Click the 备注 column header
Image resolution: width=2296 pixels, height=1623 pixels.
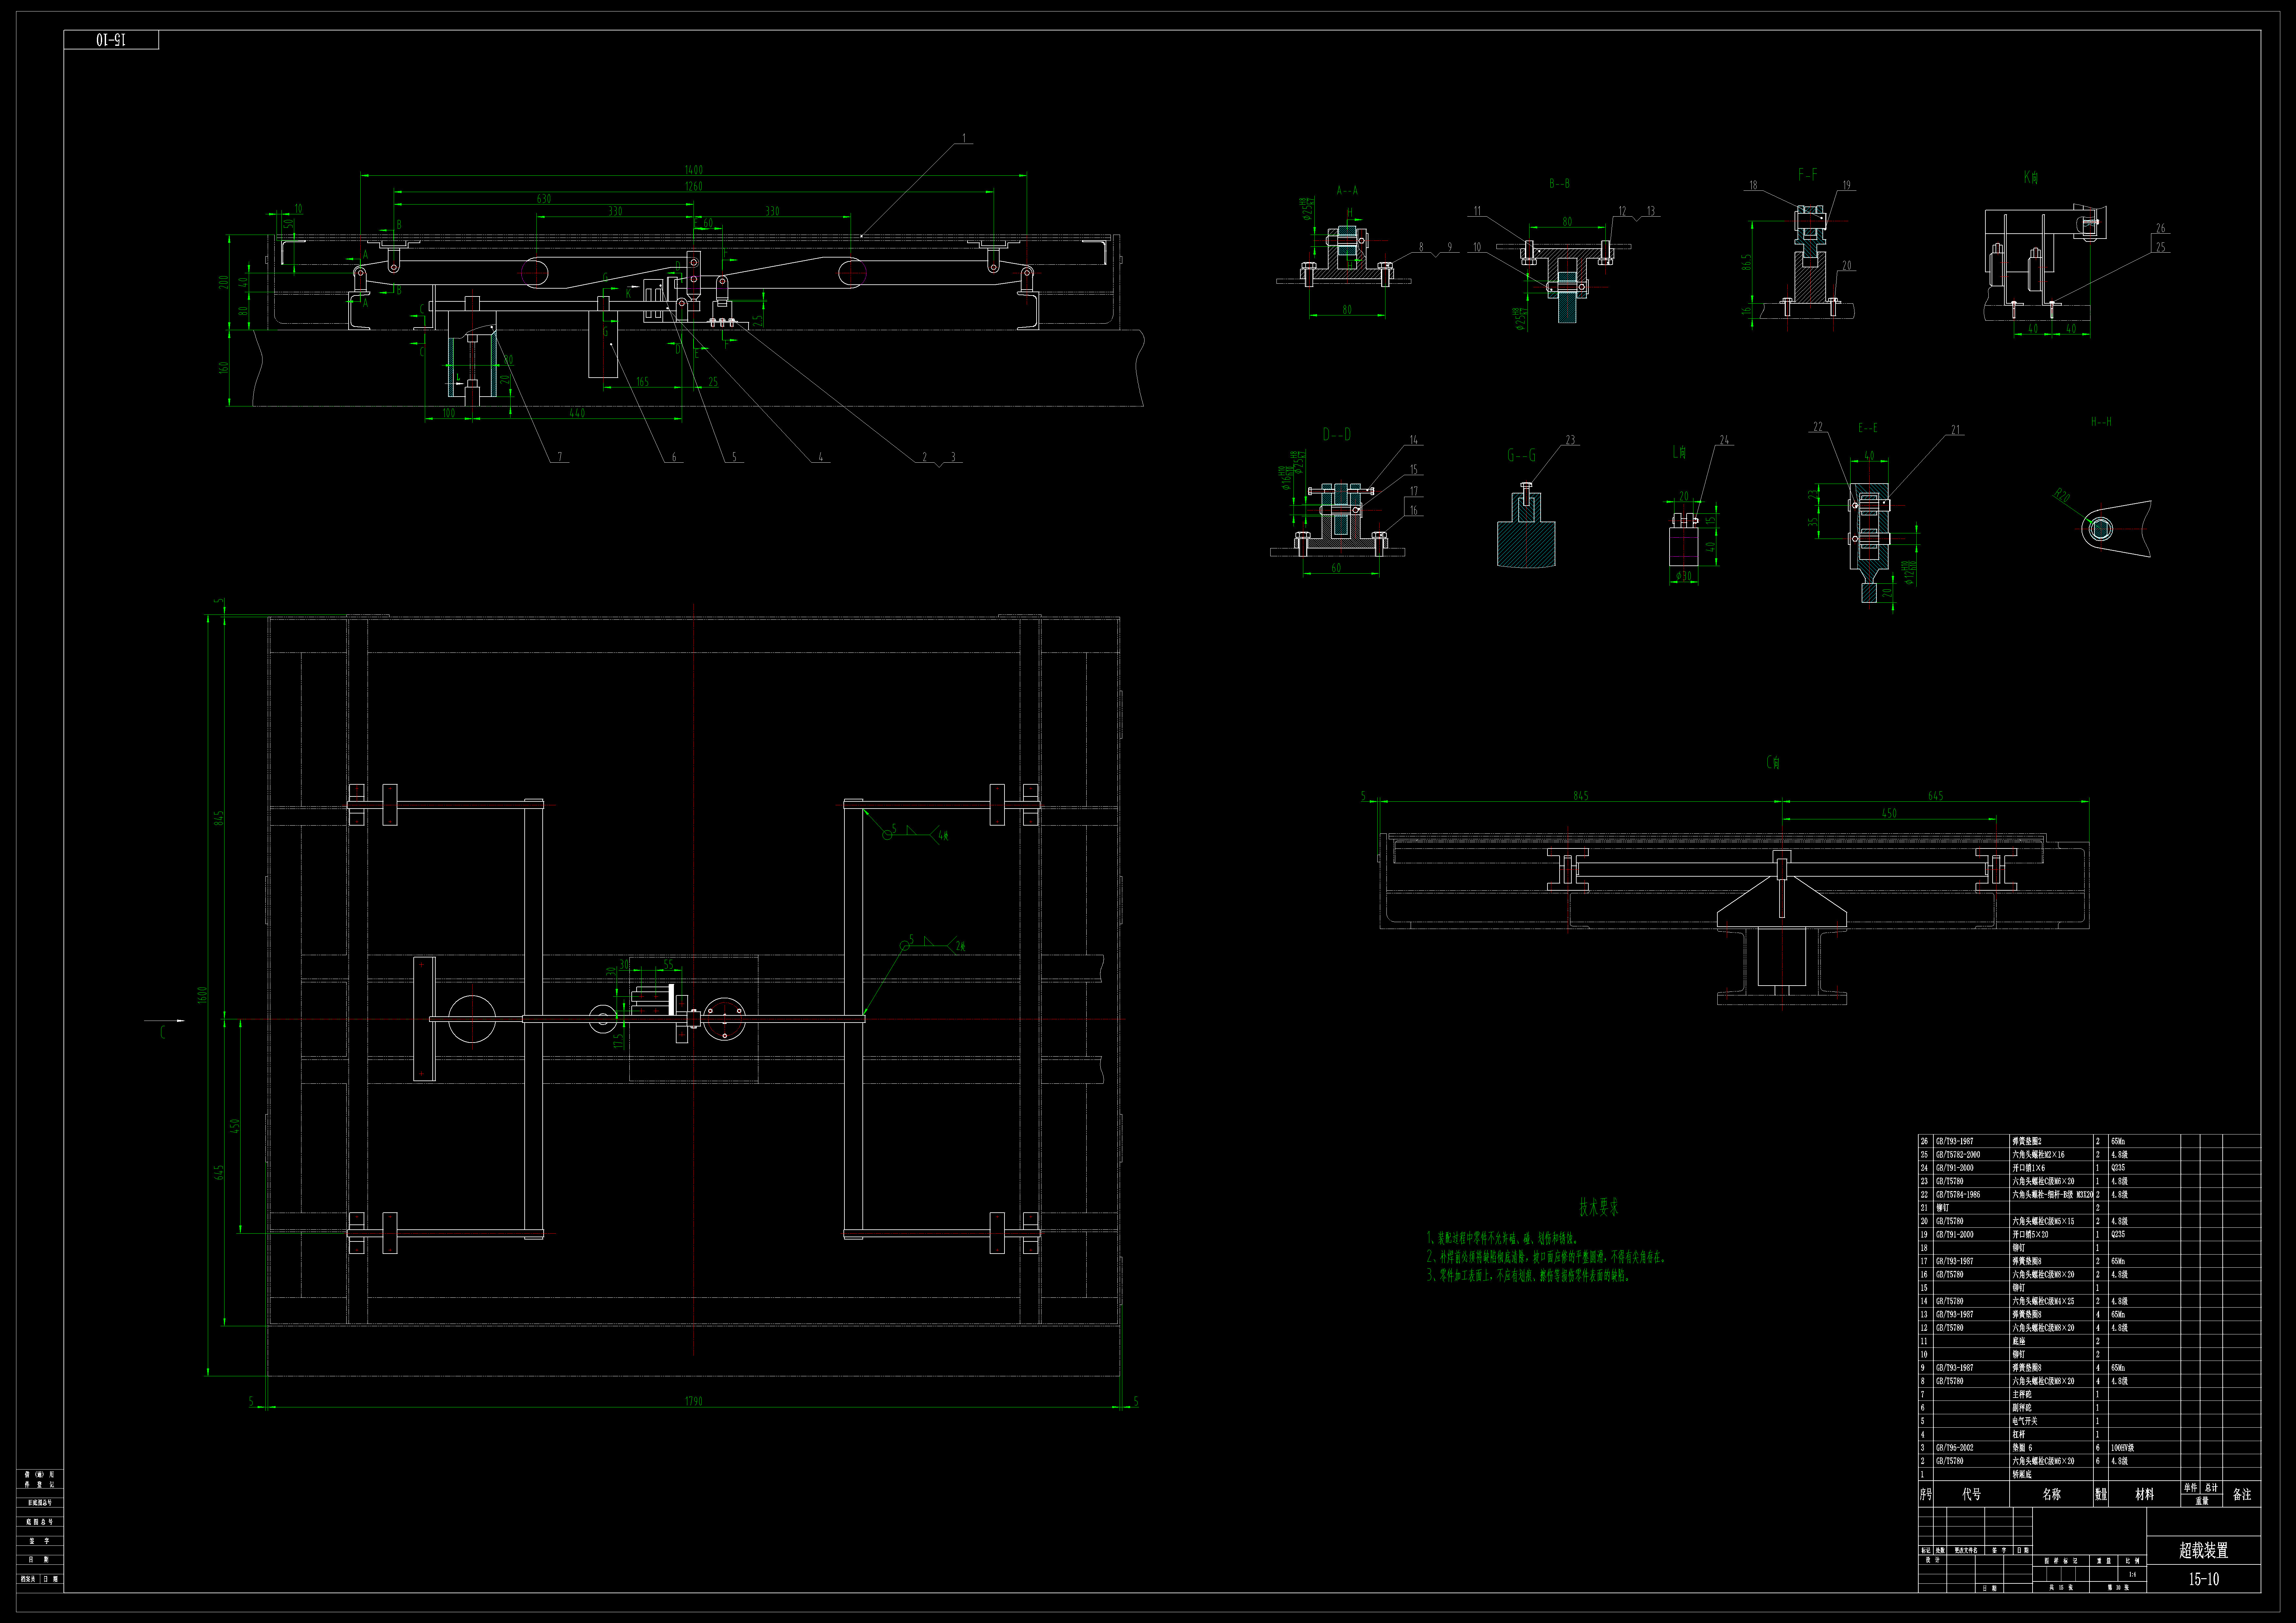point(2242,1494)
